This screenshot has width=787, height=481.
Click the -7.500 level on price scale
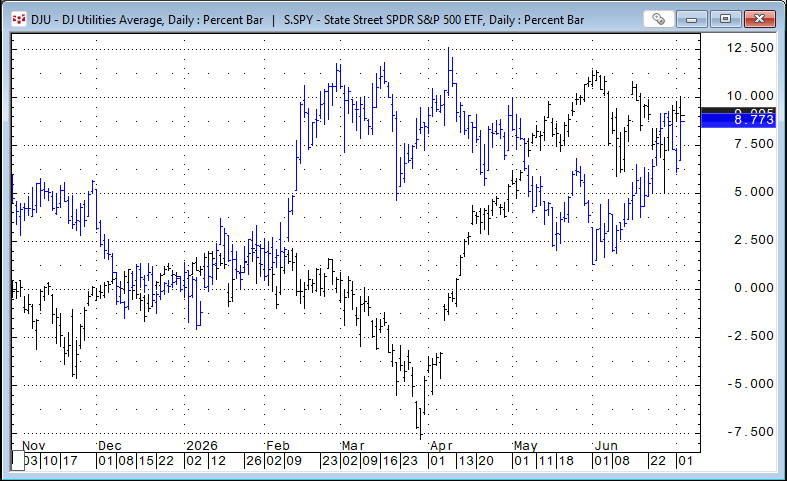750,432
